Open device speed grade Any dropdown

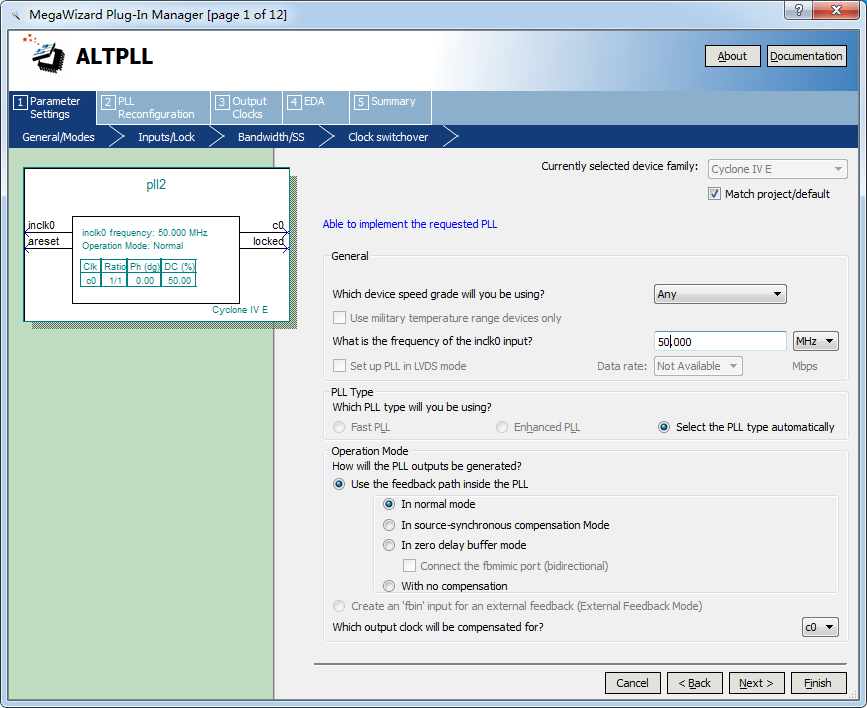720,294
